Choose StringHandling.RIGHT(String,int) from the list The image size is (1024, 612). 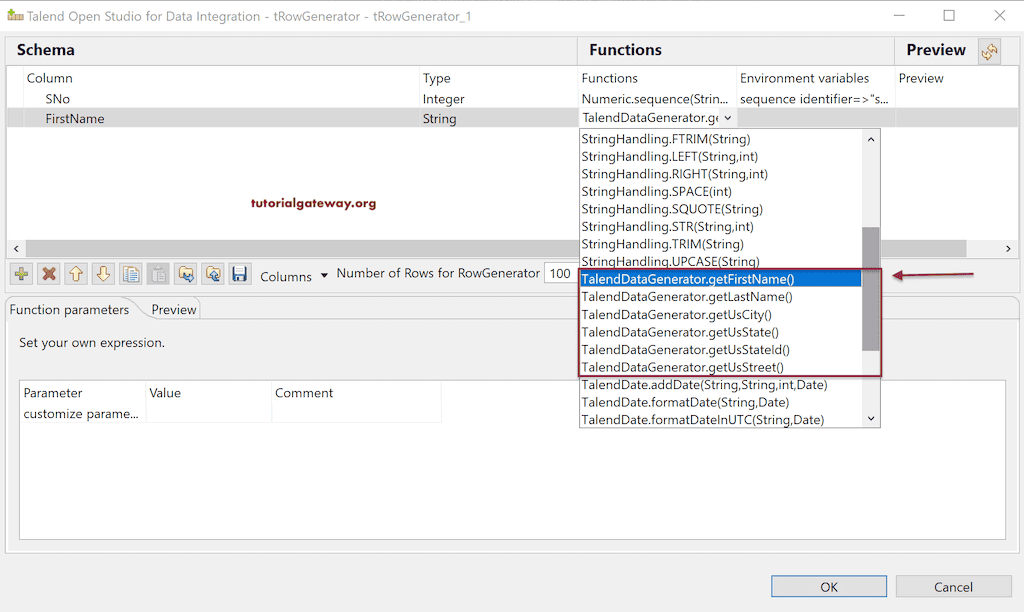[721, 174]
